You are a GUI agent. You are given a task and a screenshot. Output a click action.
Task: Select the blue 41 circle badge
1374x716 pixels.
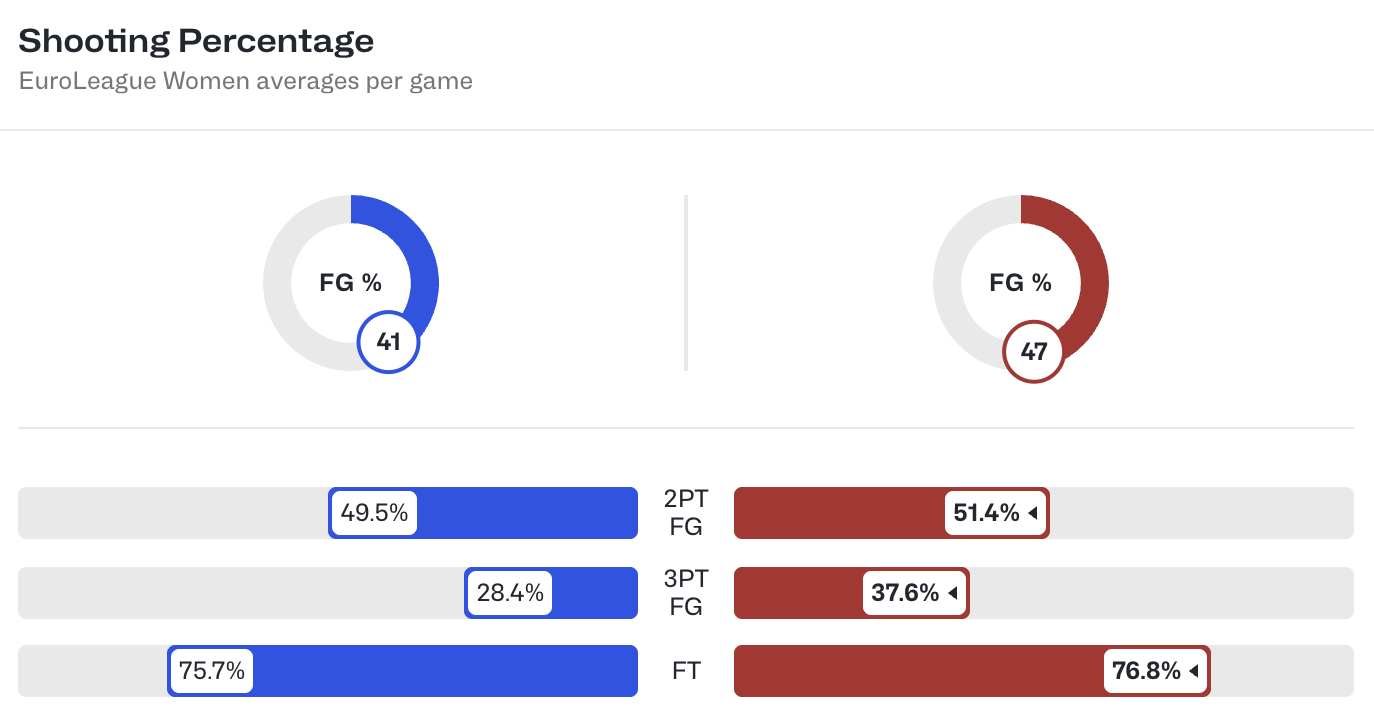coord(388,343)
